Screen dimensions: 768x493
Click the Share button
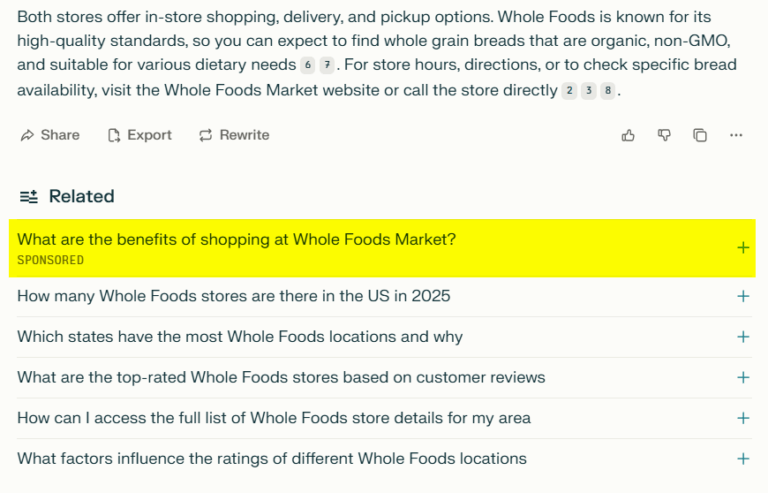point(50,135)
